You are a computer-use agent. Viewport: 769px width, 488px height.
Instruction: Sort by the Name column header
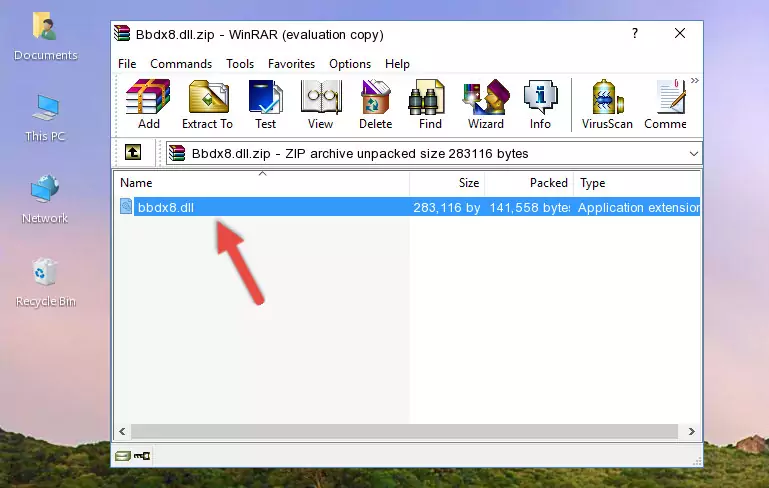point(262,183)
